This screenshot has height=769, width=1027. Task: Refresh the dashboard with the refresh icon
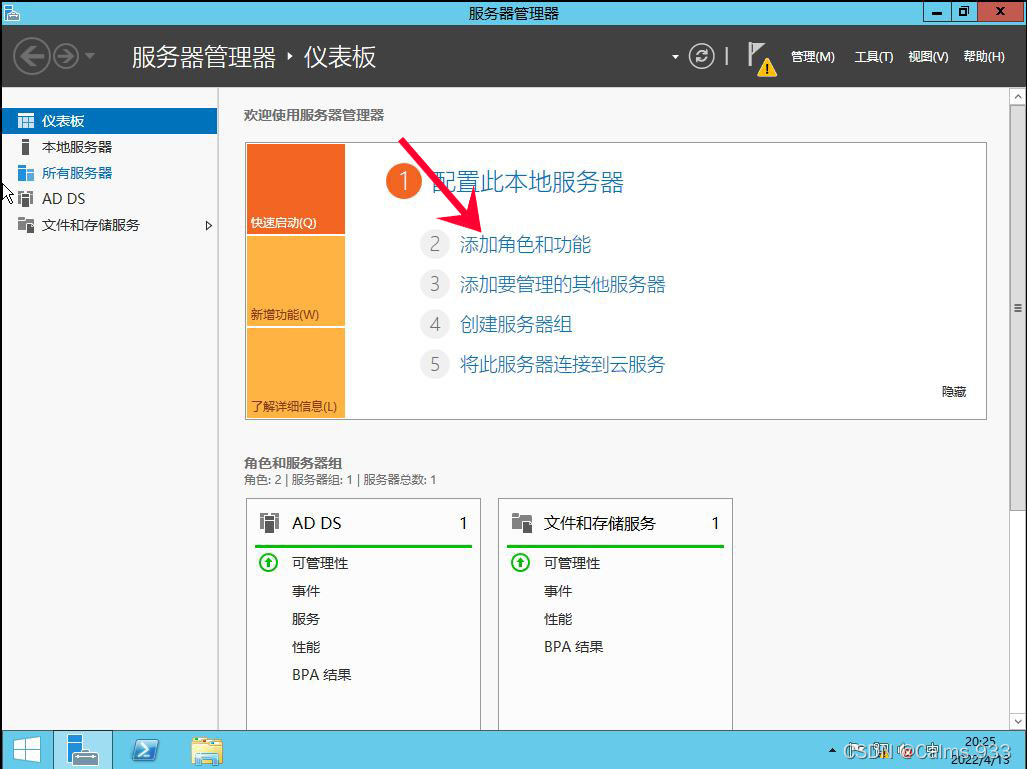tap(701, 56)
